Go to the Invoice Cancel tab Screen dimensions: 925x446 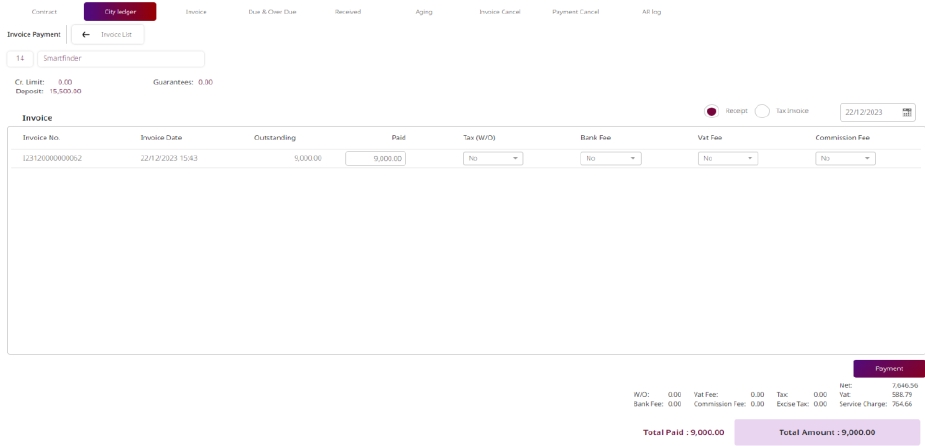coord(497,12)
